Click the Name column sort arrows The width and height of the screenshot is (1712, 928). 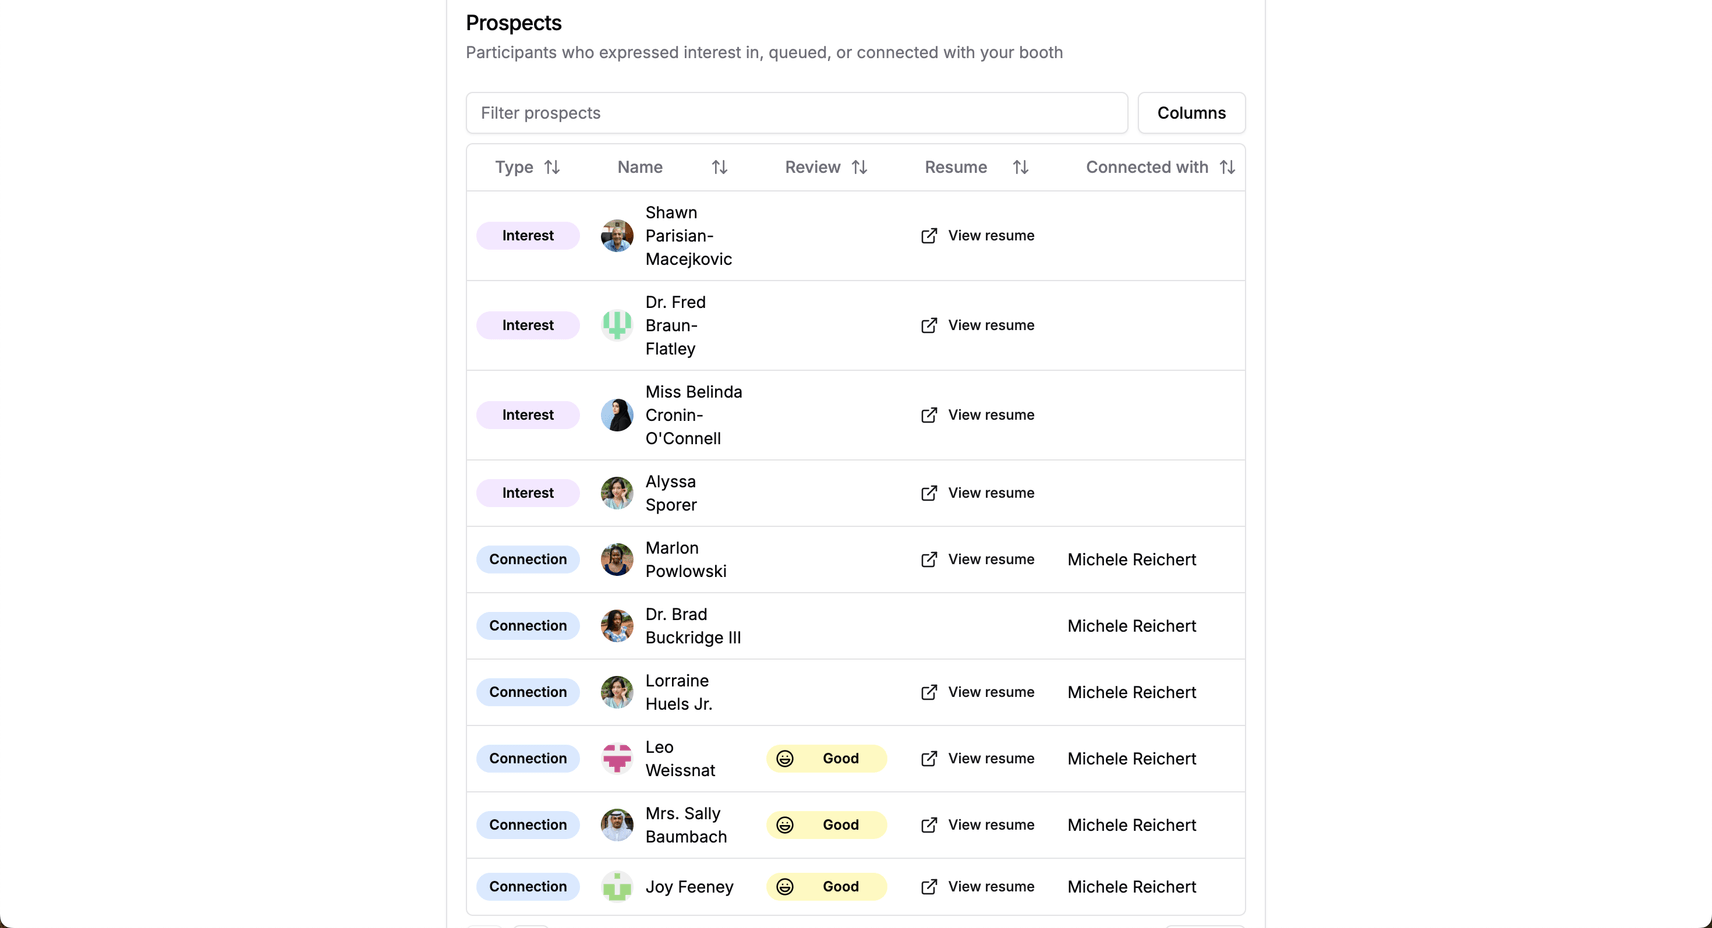pos(719,167)
